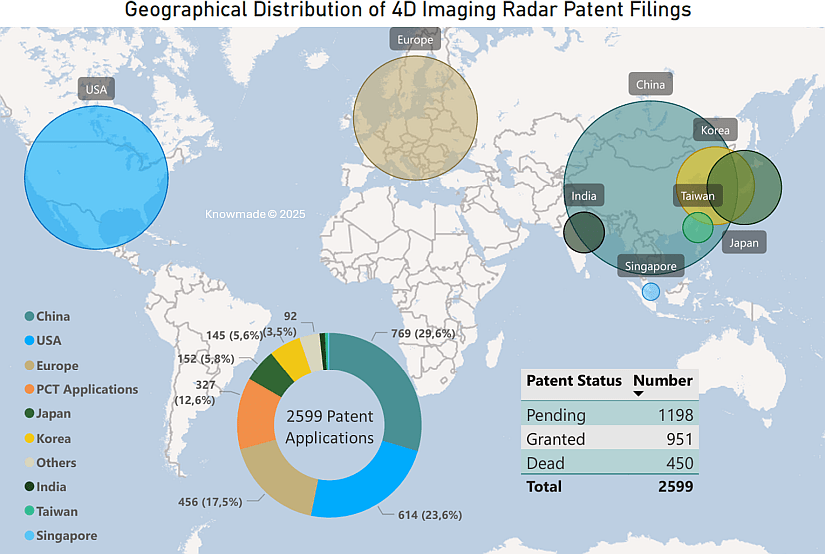The image size is (825, 554).
Task: Click PCT Applications orange legend dot
Action: (29, 389)
